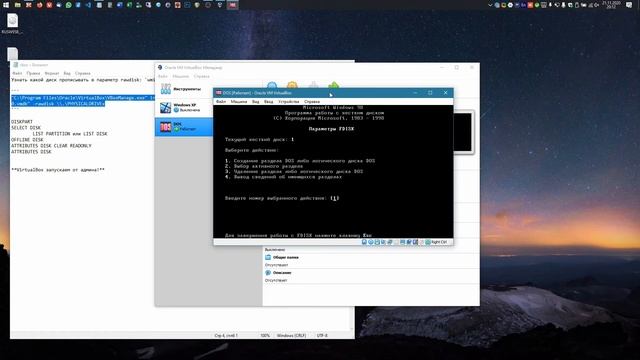640x360 pixels.
Task: Click the mouse integration status icon
Action: click(422, 242)
